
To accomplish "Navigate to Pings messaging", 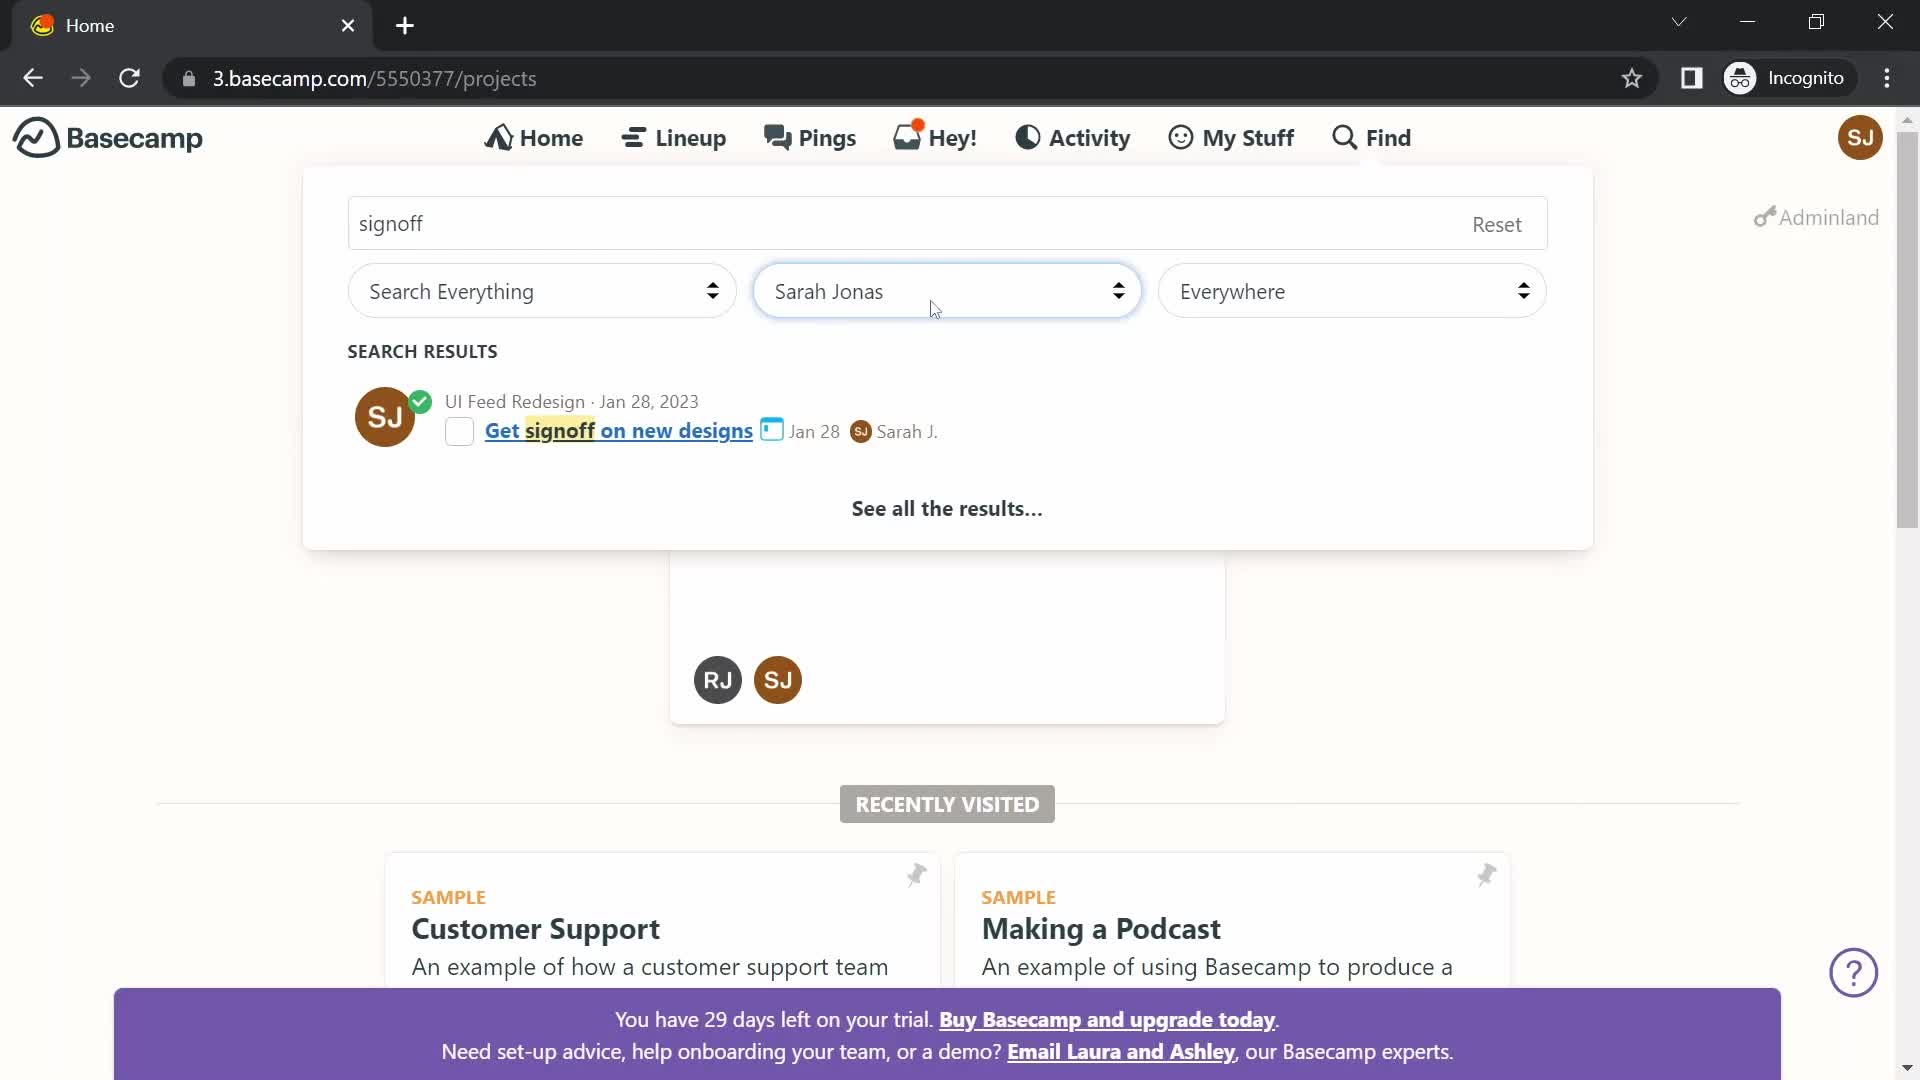I will click(810, 137).
